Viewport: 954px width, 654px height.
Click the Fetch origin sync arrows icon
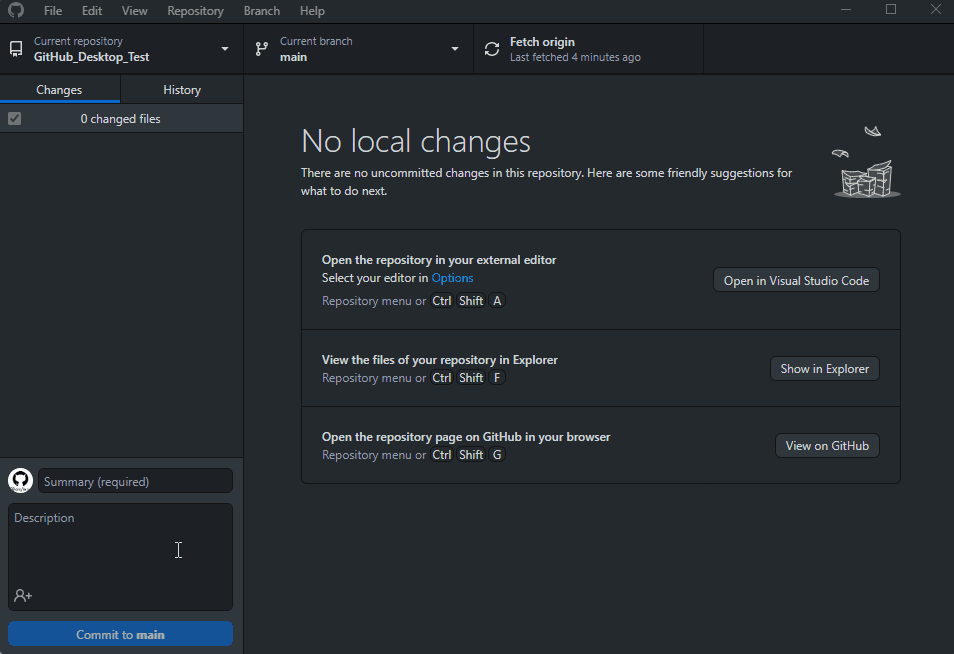point(492,49)
